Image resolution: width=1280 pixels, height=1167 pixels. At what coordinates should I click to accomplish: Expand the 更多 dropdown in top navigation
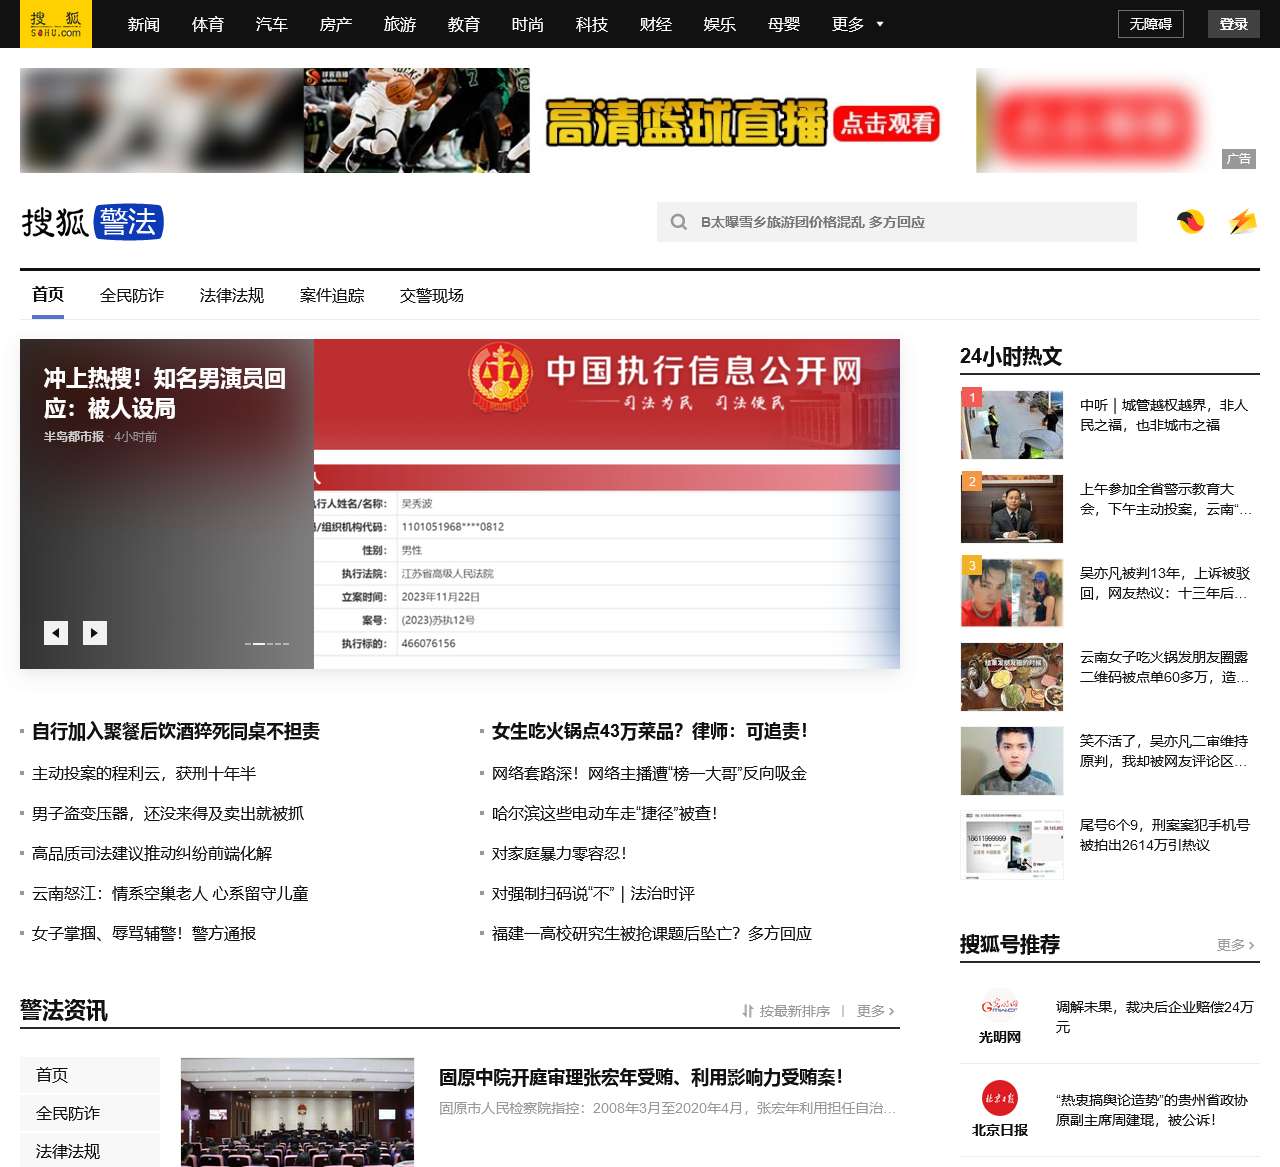pos(858,24)
